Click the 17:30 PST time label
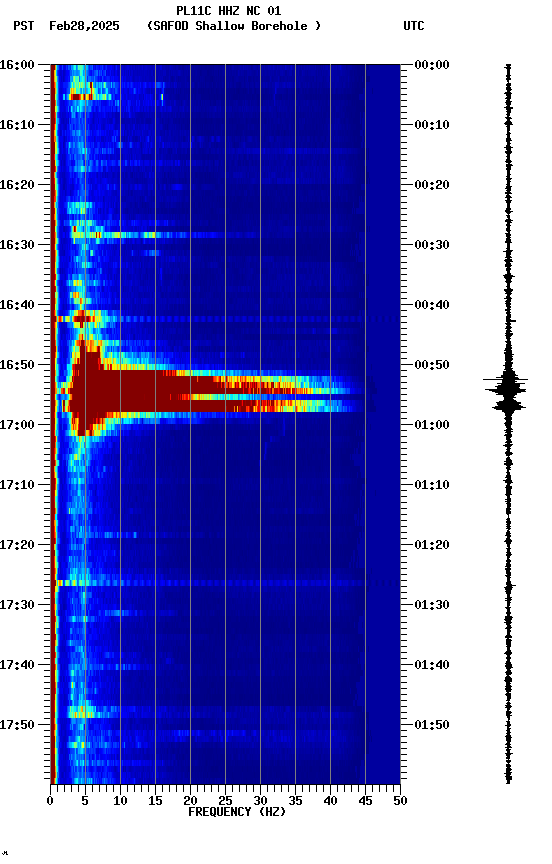552x864 pixels. [17, 605]
